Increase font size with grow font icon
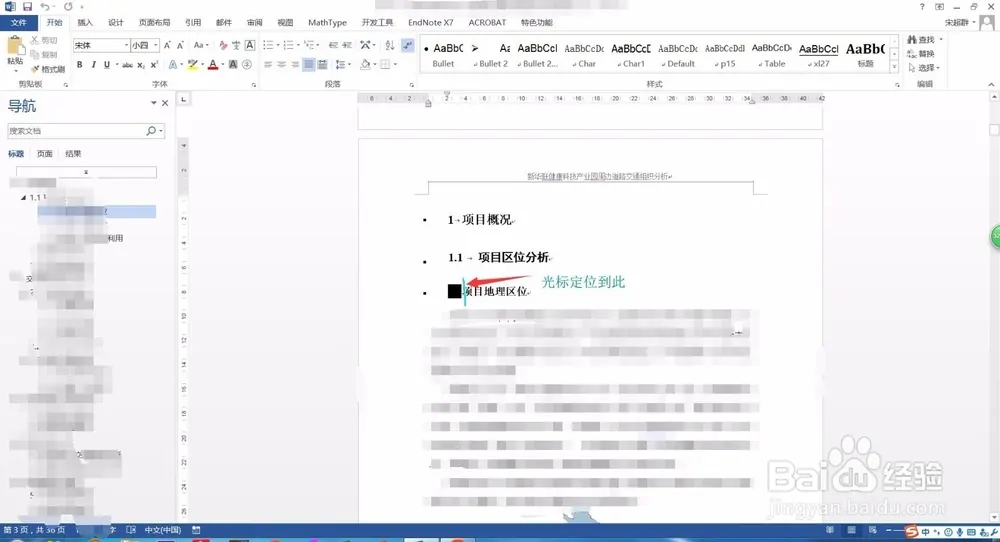This screenshot has width=1000, height=542. [x=167, y=45]
